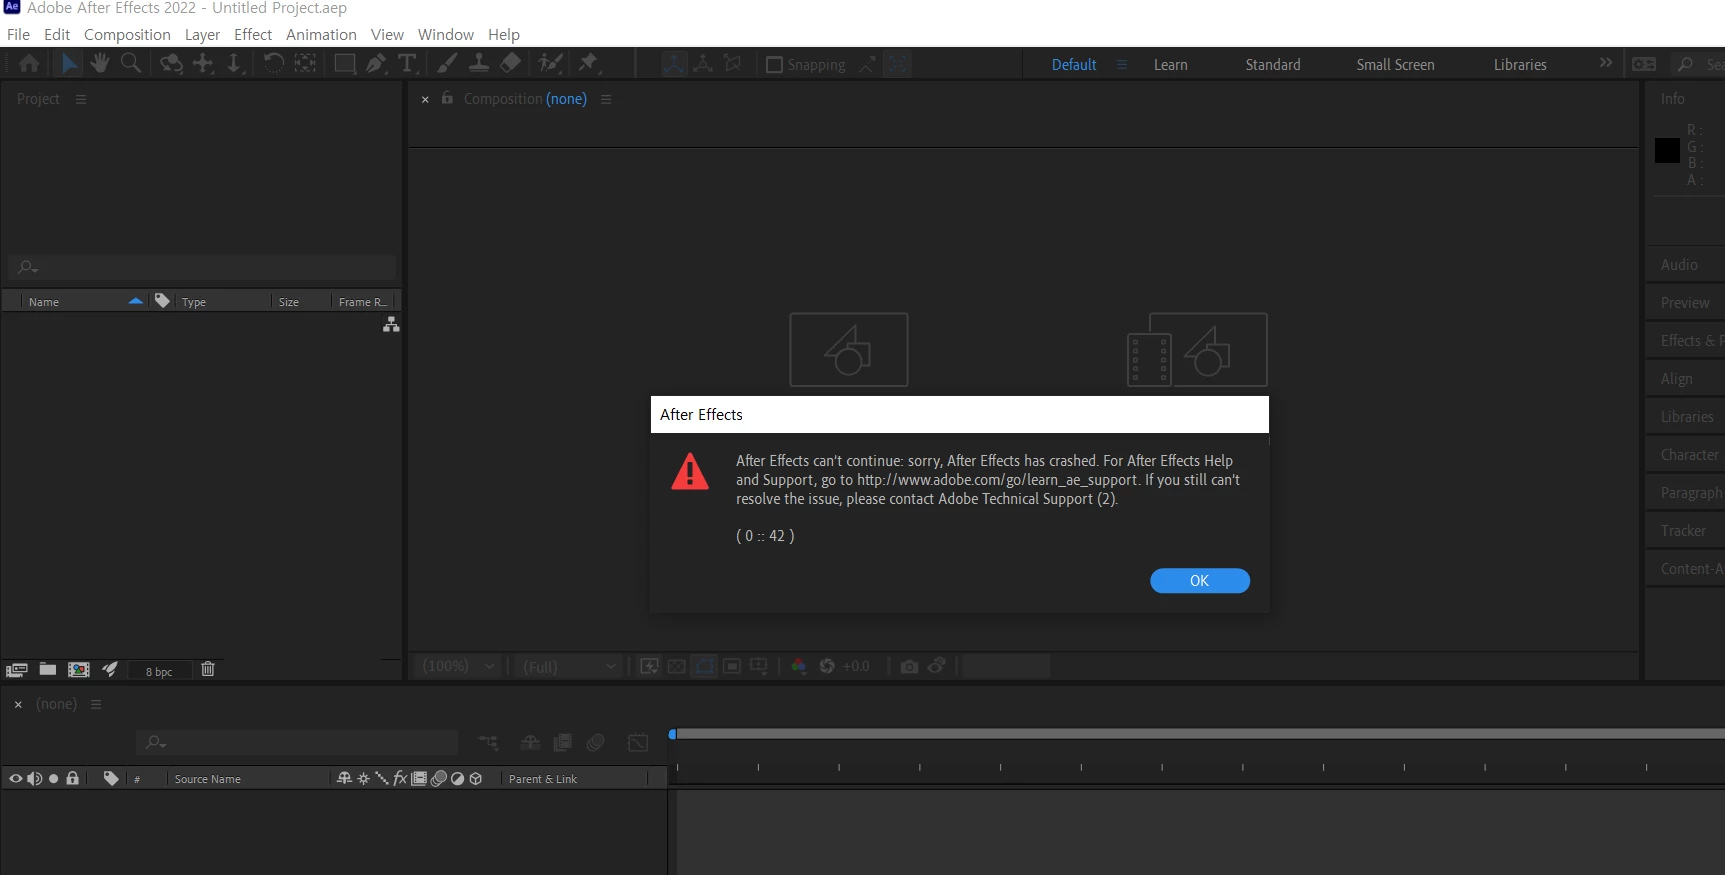Select the Eraser tool
The width and height of the screenshot is (1725, 875).
pos(510,64)
